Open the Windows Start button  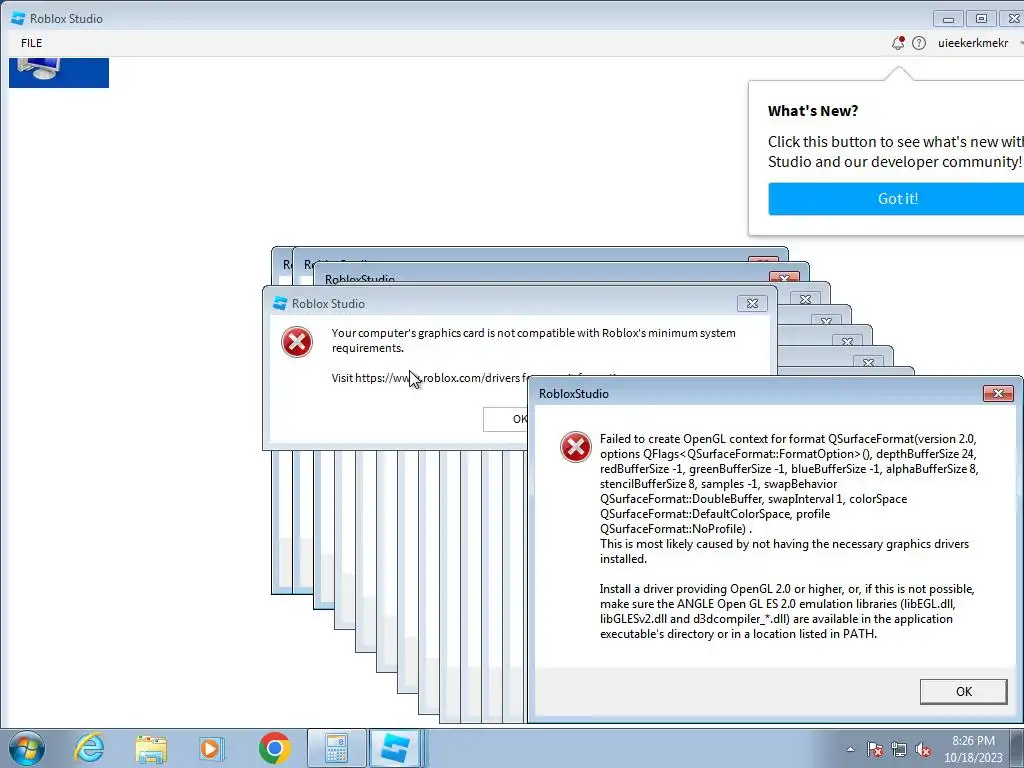point(26,748)
